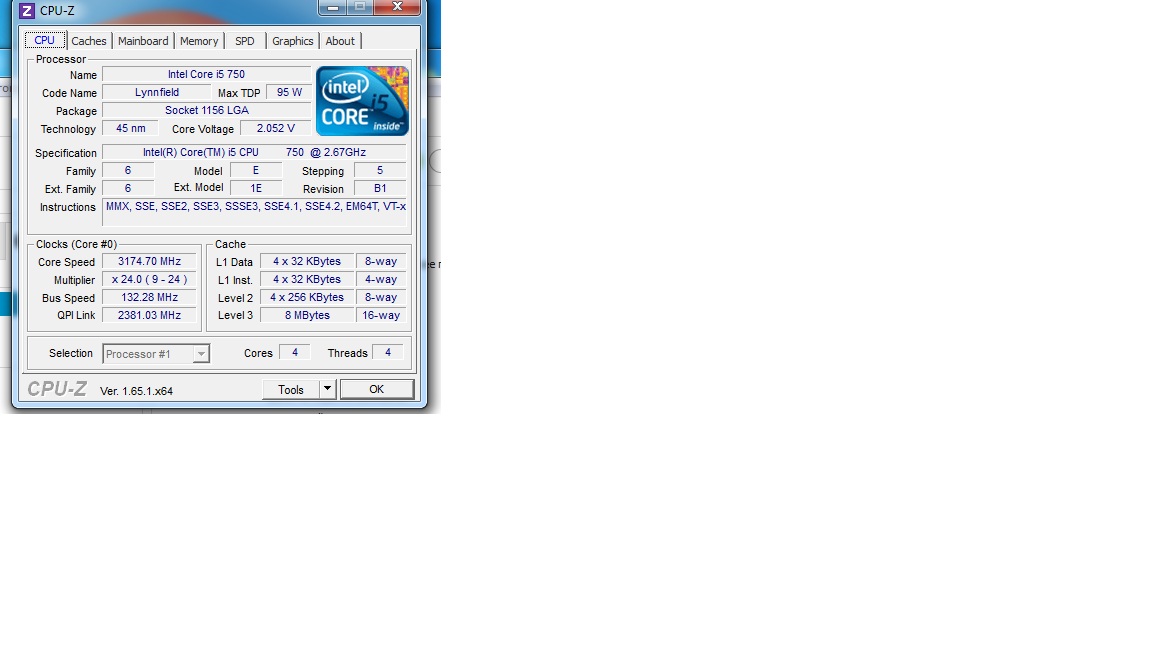Close the CPU-Z window
The width and height of the screenshot is (1152, 648).
(397, 7)
